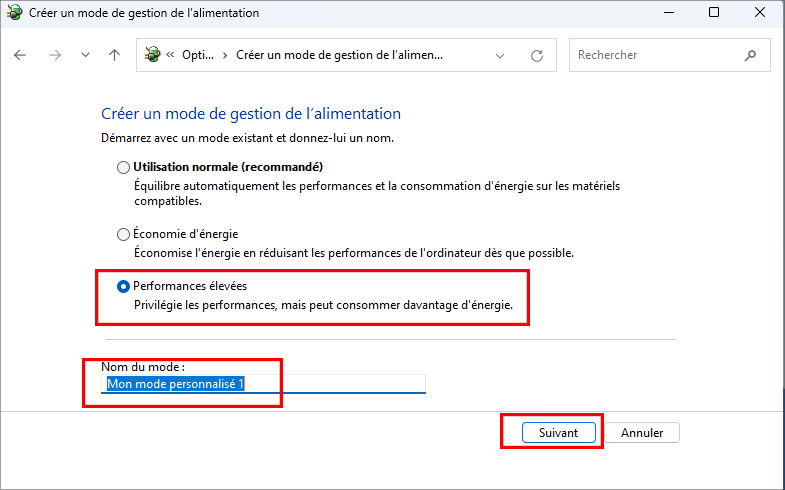Go back with the left arrow

click(x=20, y=55)
